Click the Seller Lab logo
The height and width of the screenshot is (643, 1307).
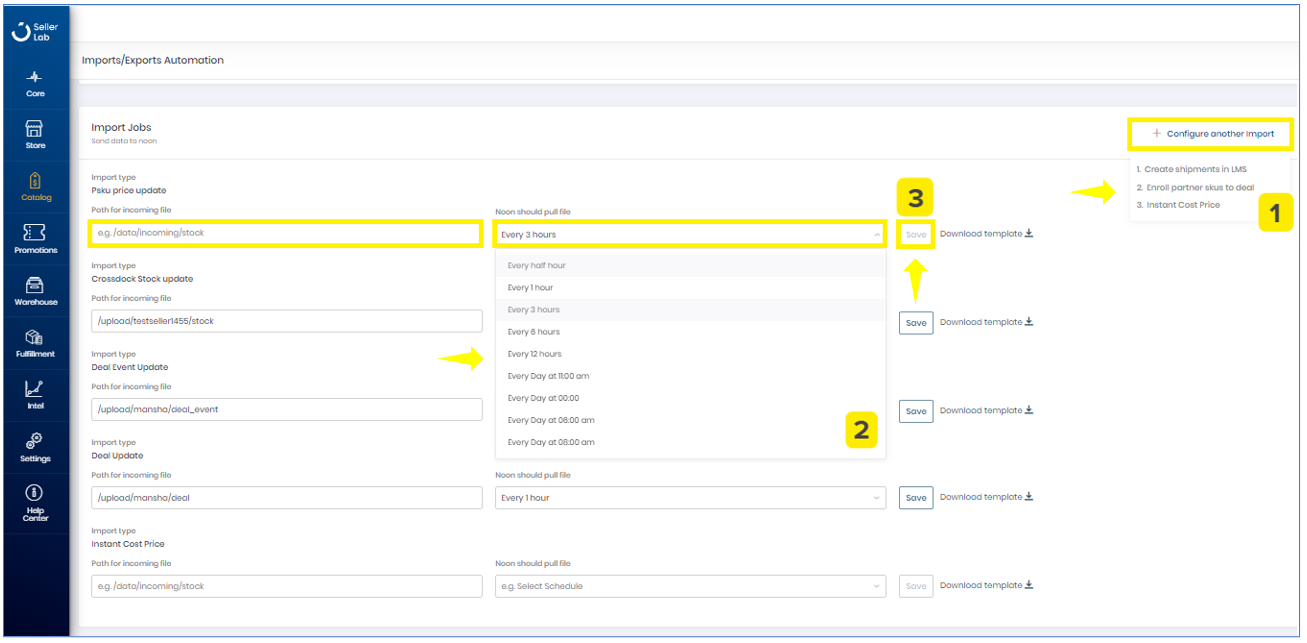35,32
